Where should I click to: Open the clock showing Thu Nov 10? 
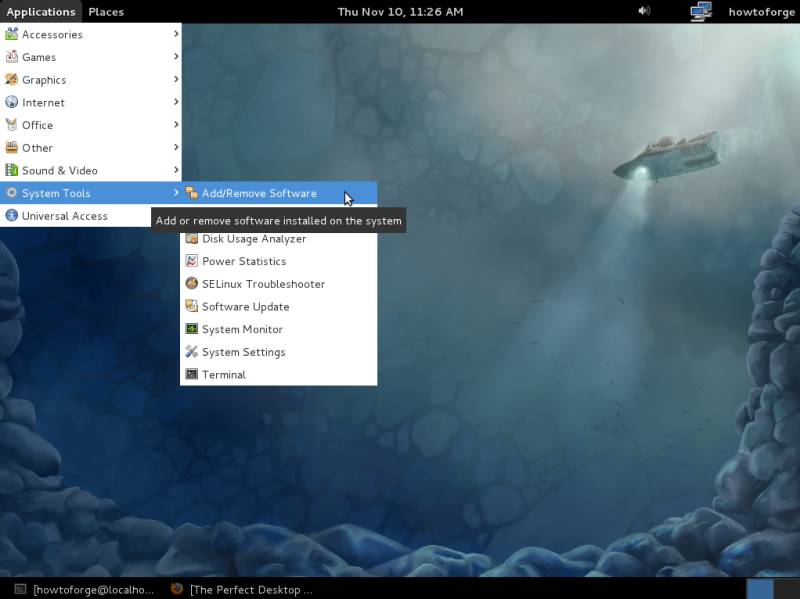click(x=401, y=12)
